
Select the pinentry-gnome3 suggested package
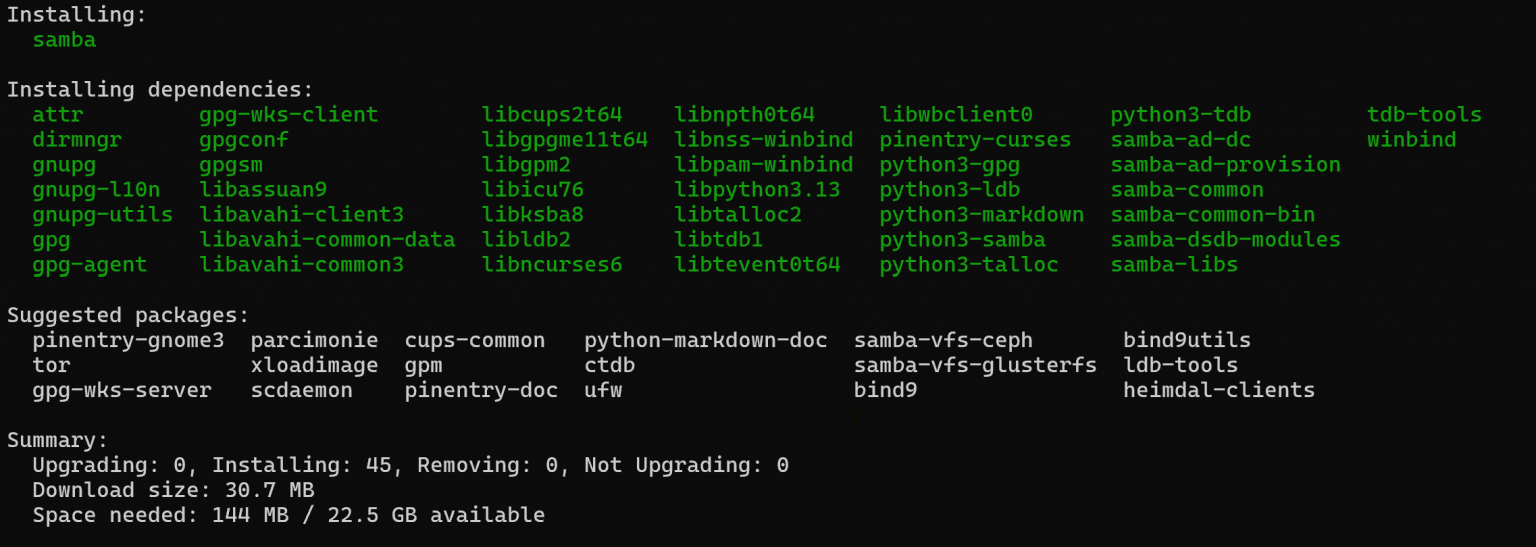(x=128, y=340)
